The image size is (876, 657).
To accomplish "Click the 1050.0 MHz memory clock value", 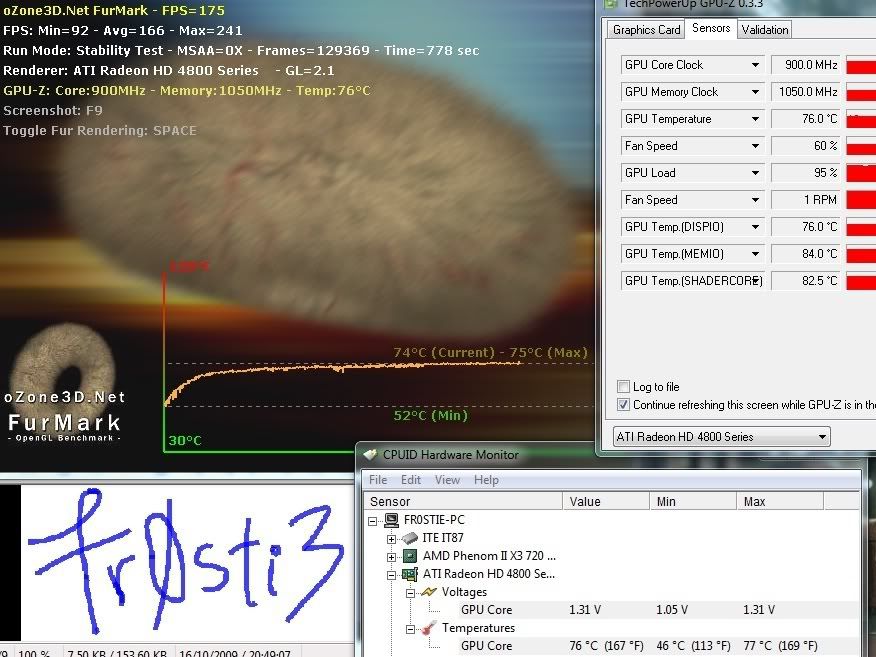I will point(805,92).
